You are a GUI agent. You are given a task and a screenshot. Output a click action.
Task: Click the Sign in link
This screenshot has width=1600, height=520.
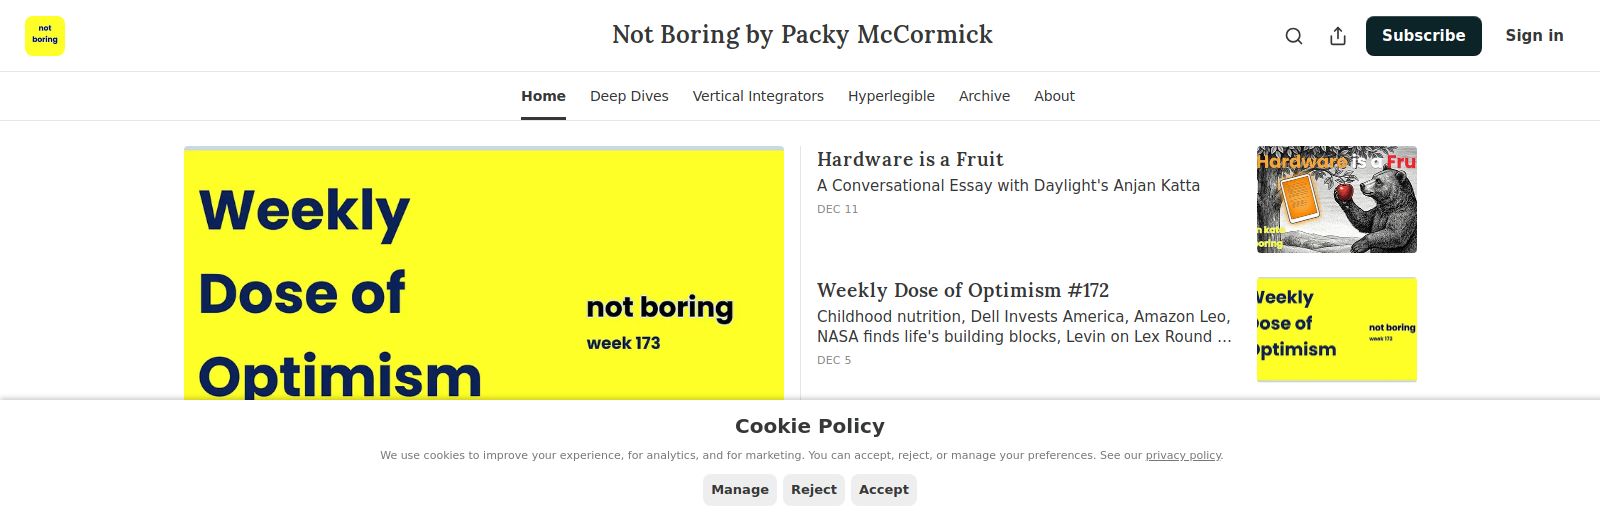tap(1534, 36)
